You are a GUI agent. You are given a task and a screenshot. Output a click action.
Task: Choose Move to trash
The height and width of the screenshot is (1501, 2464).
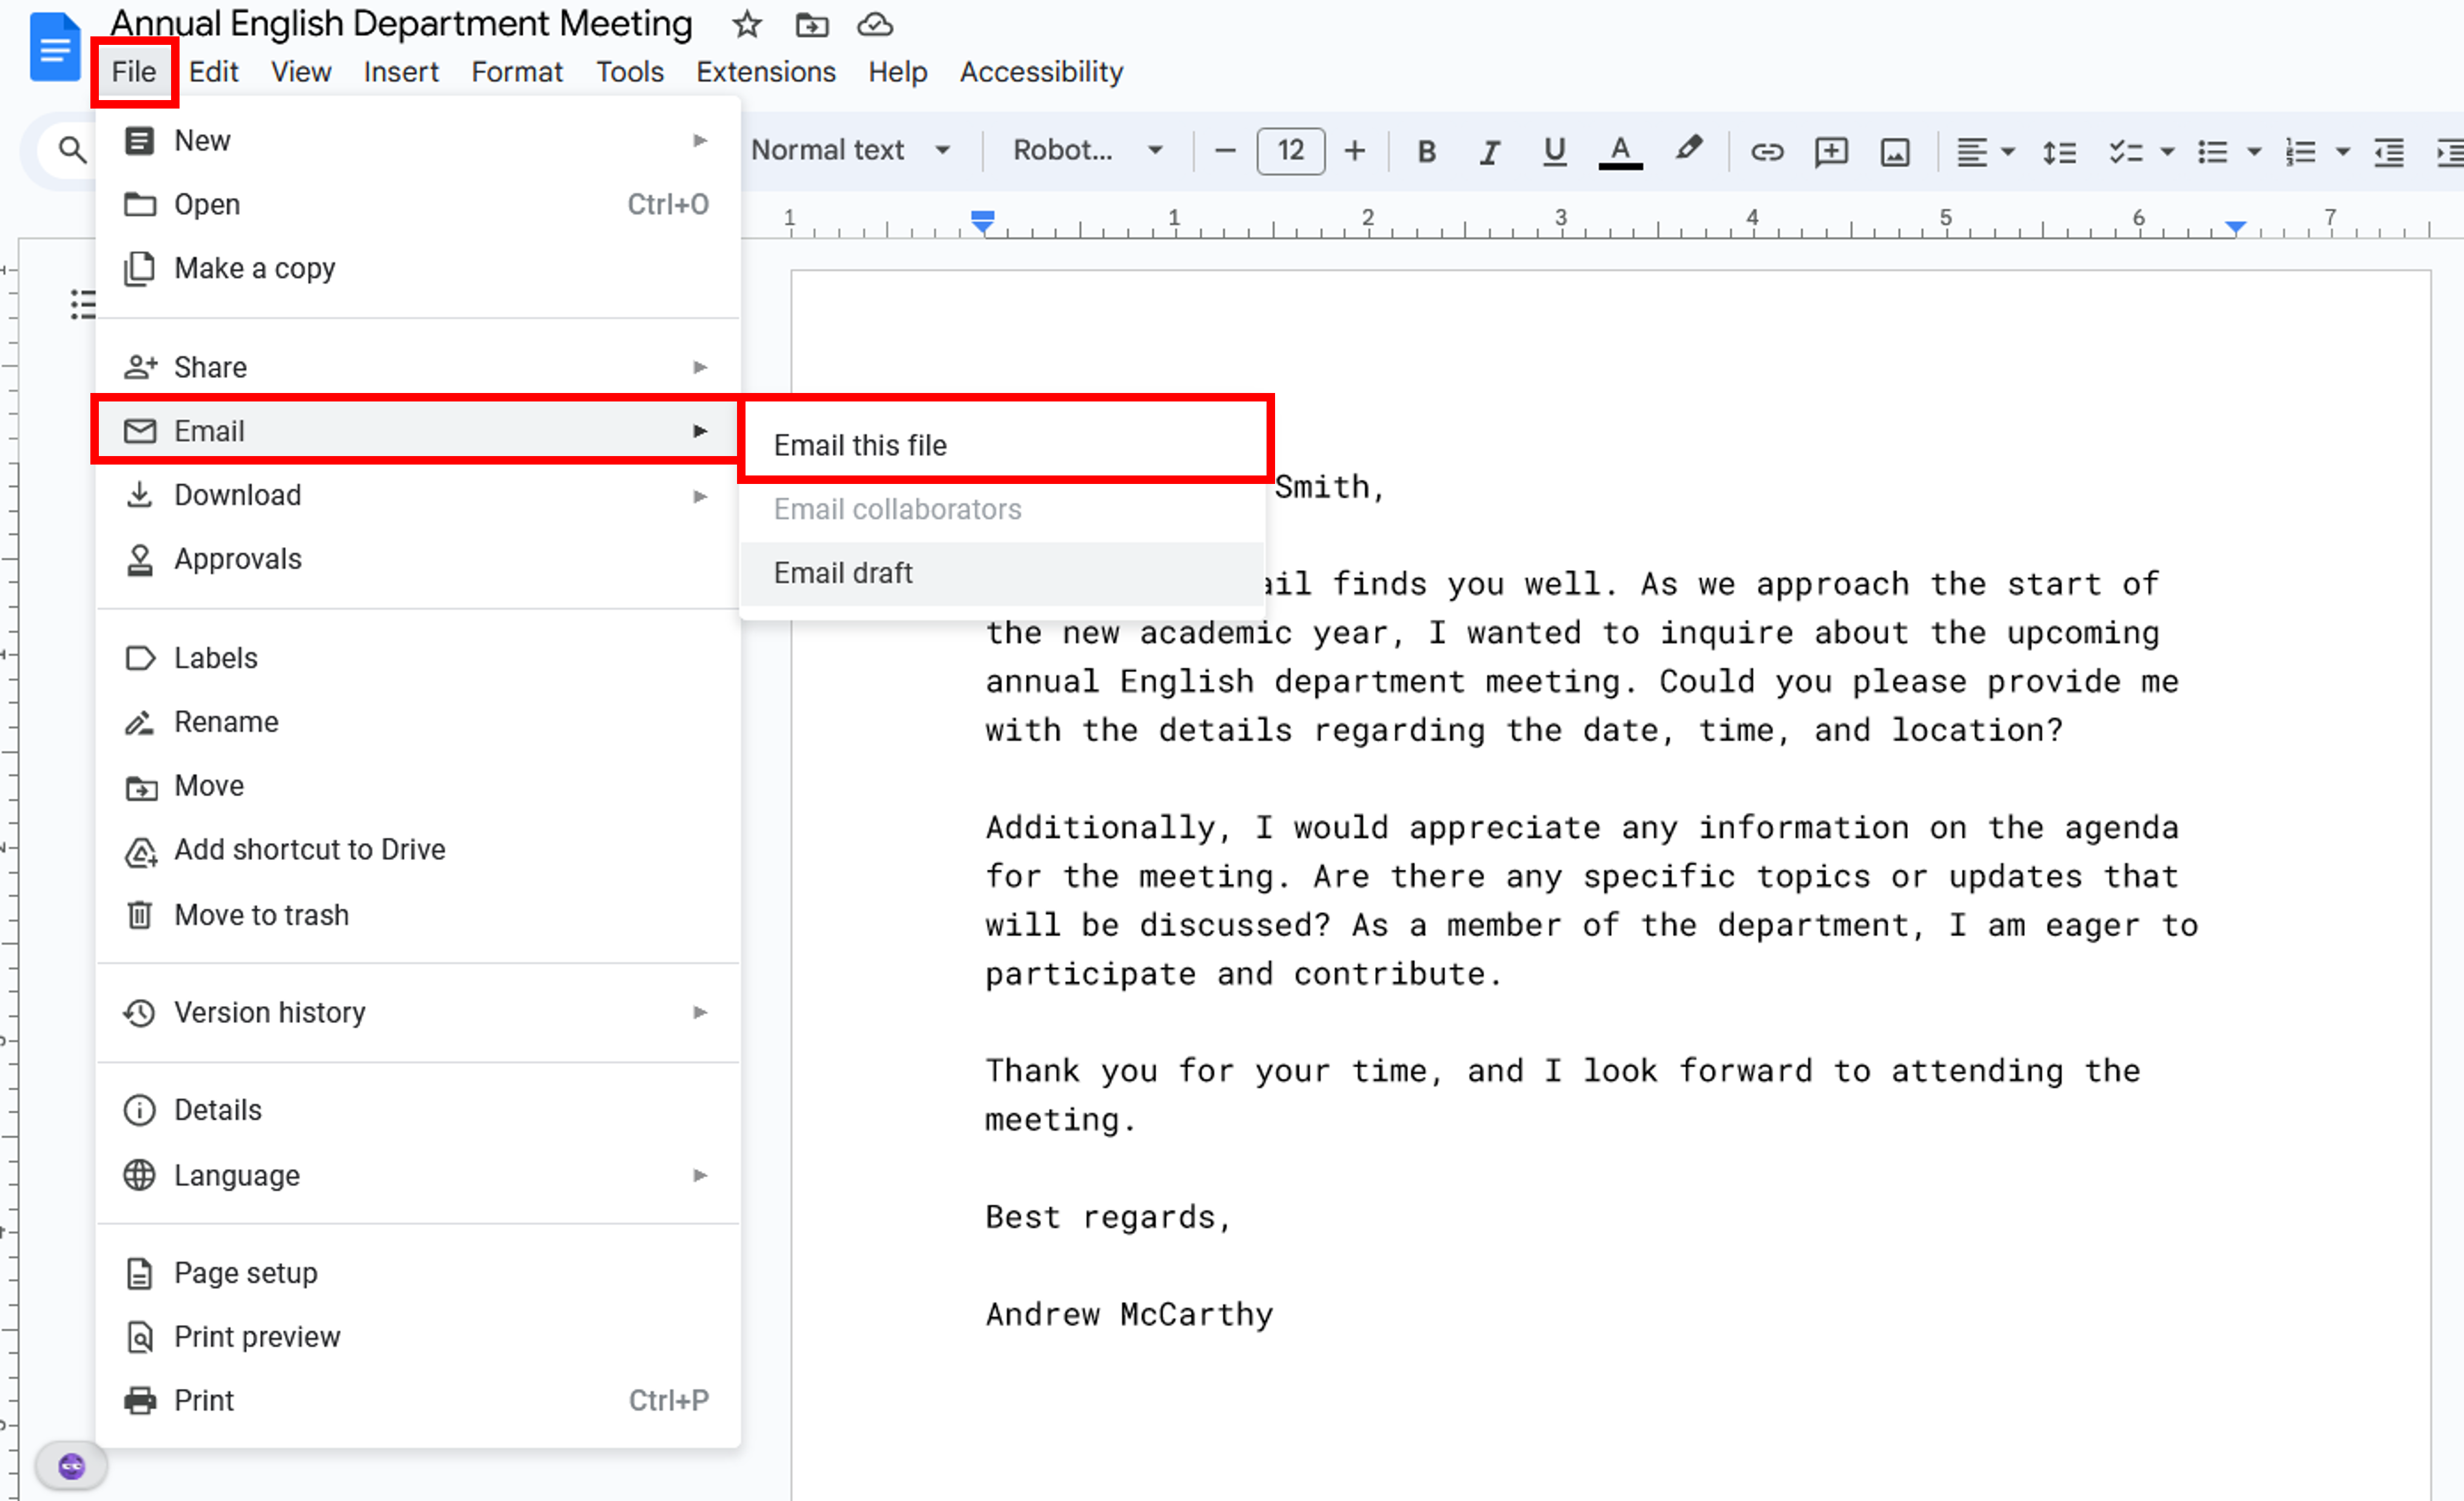click(417, 915)
